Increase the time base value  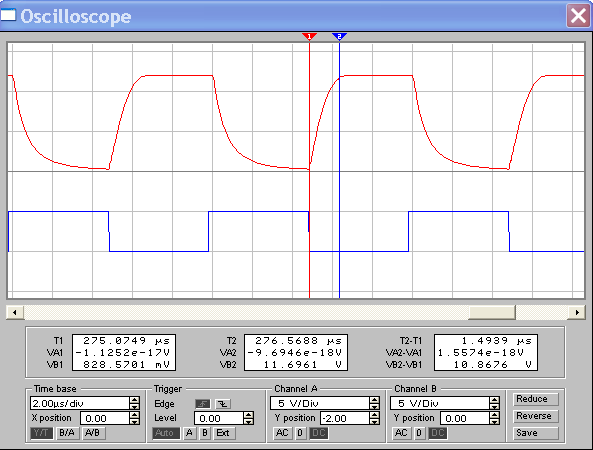135,400
